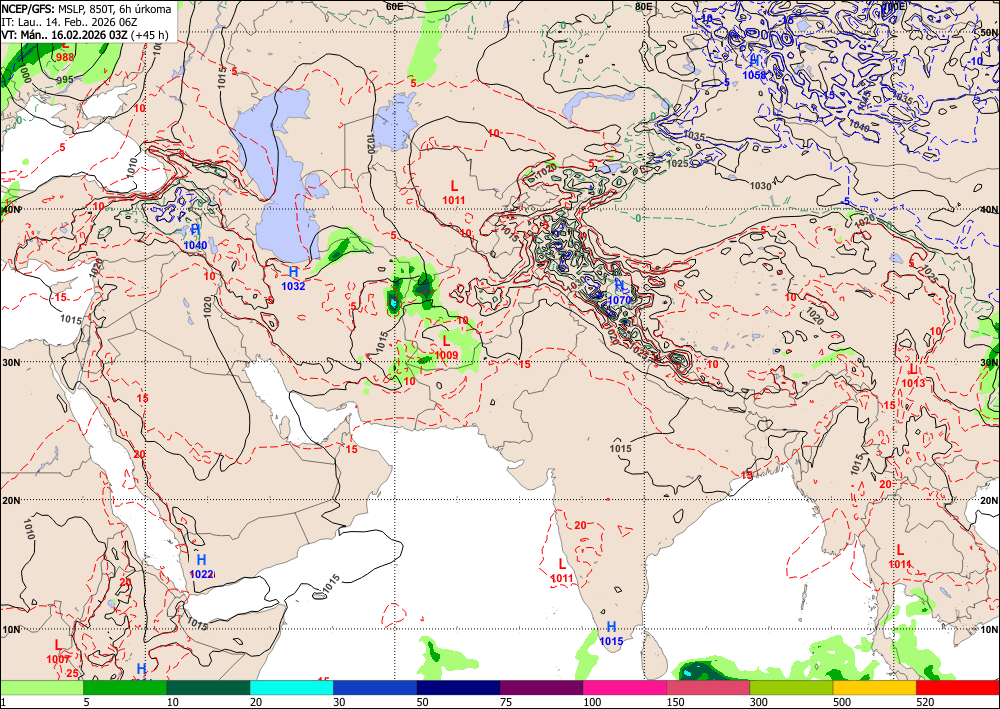Select the blue 30–50 mm legend swatch

click(374, 688)
